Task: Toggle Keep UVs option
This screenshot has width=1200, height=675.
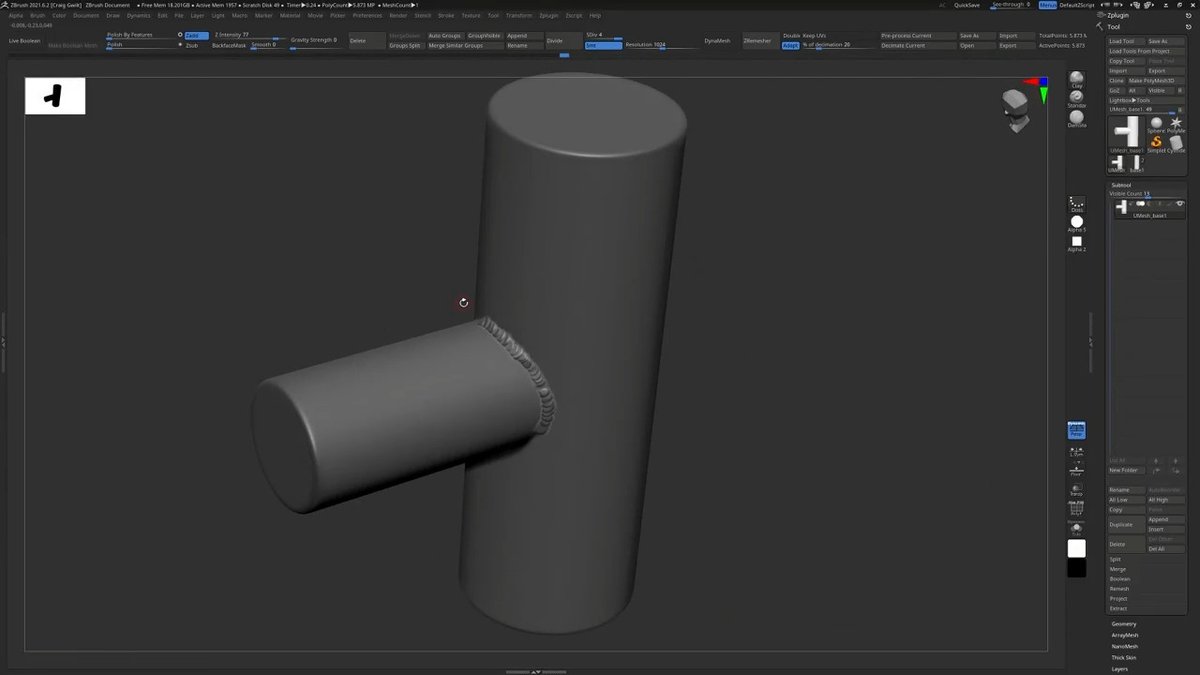Action: [815, 35]
